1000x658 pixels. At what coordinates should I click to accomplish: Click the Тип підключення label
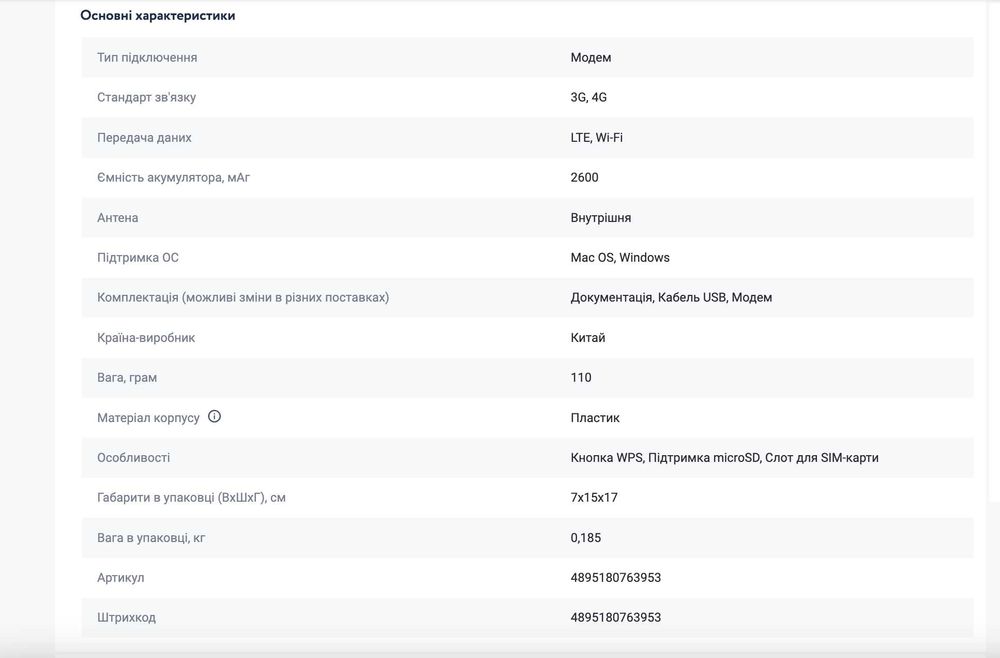point(147,58)
